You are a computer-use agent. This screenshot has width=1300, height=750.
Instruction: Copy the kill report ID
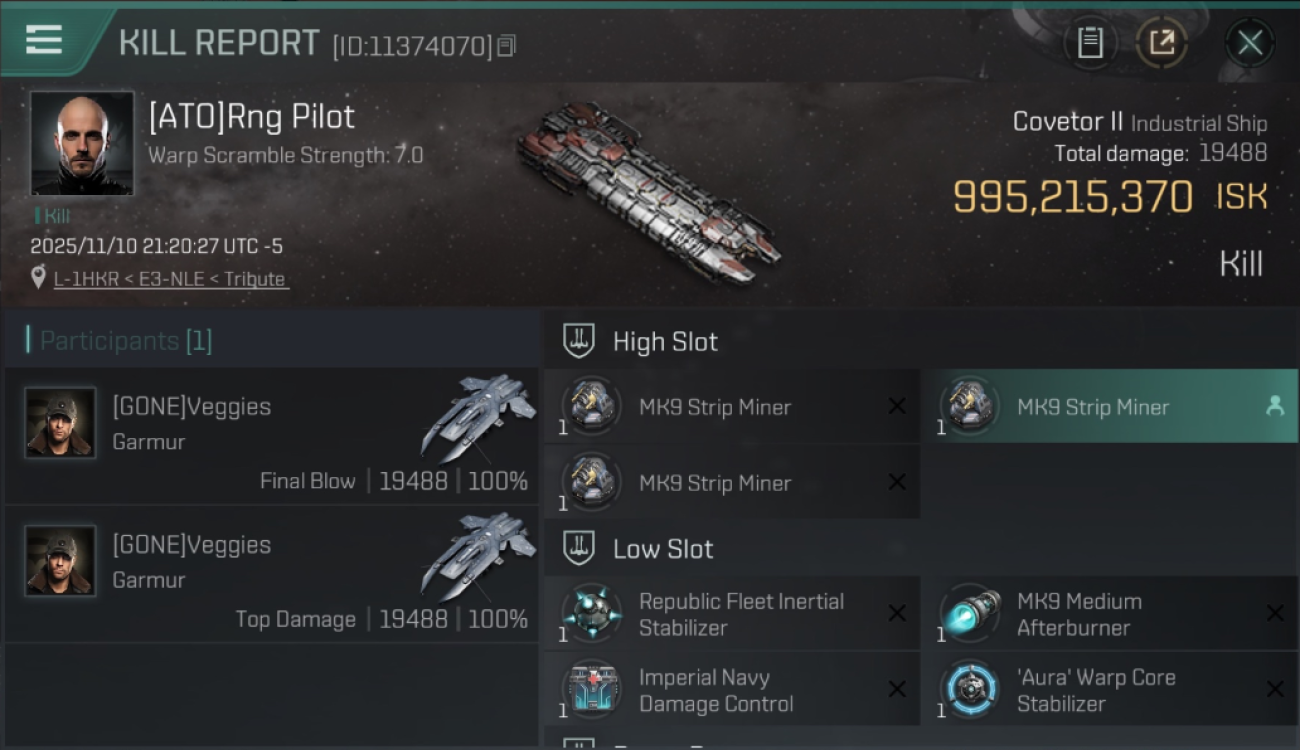coord(506,46)
